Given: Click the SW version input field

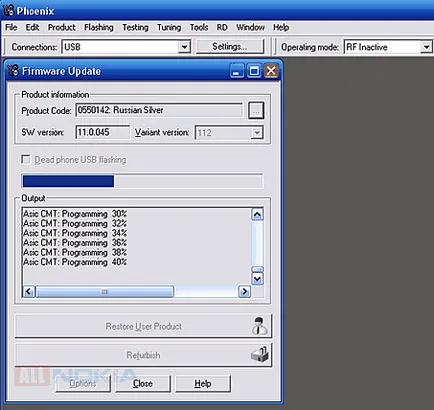Looking at the screenshot, I should pyautogui.click(x=102, y=132).
